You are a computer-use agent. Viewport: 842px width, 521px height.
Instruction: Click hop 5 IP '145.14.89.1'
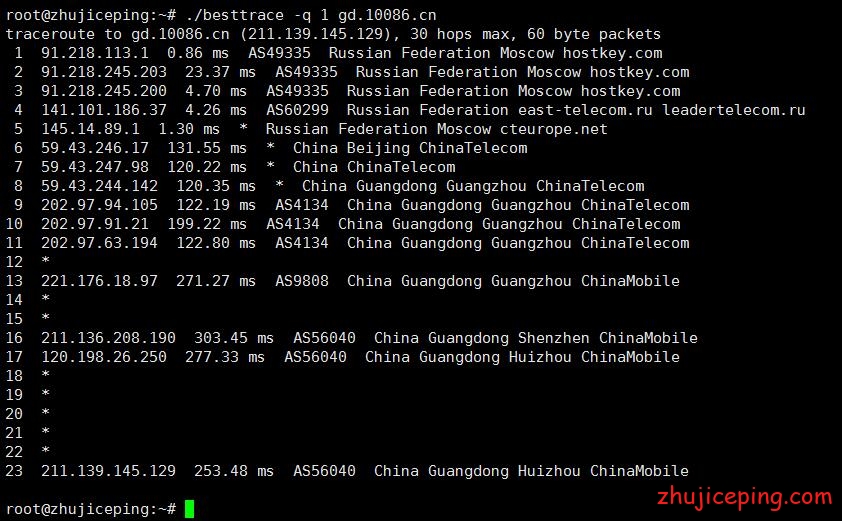point(90,129)
